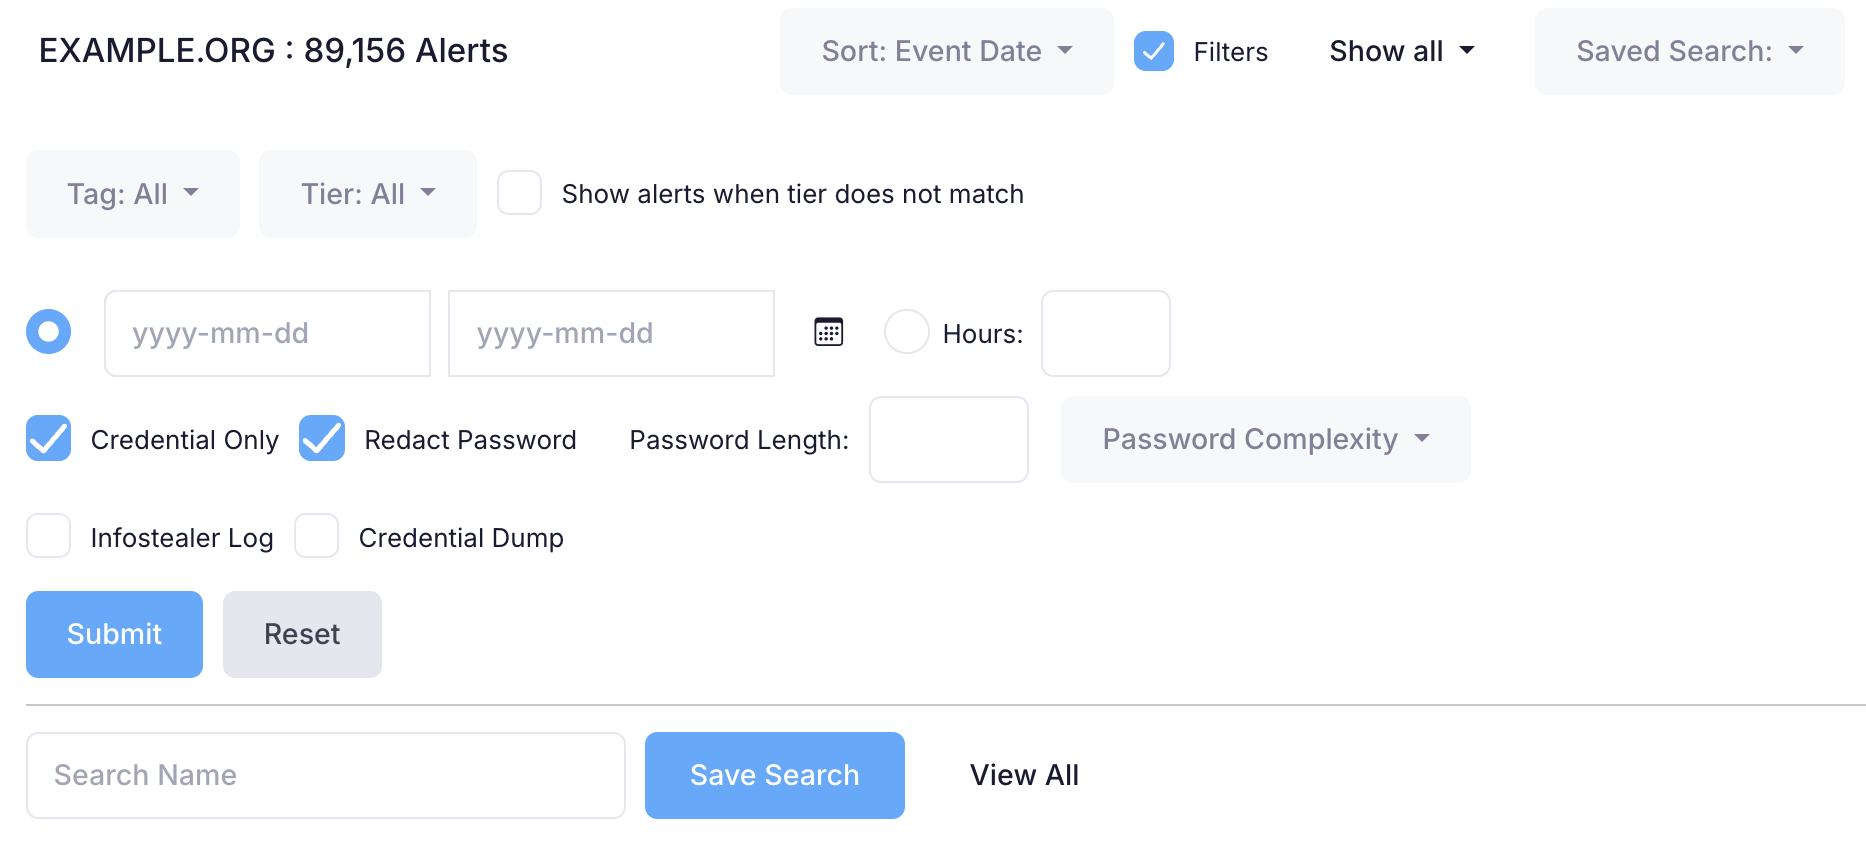Viewport: 1866px width, 844px height.
Task: Check the Credential Dump checkbox
Action: click(317, 537)
